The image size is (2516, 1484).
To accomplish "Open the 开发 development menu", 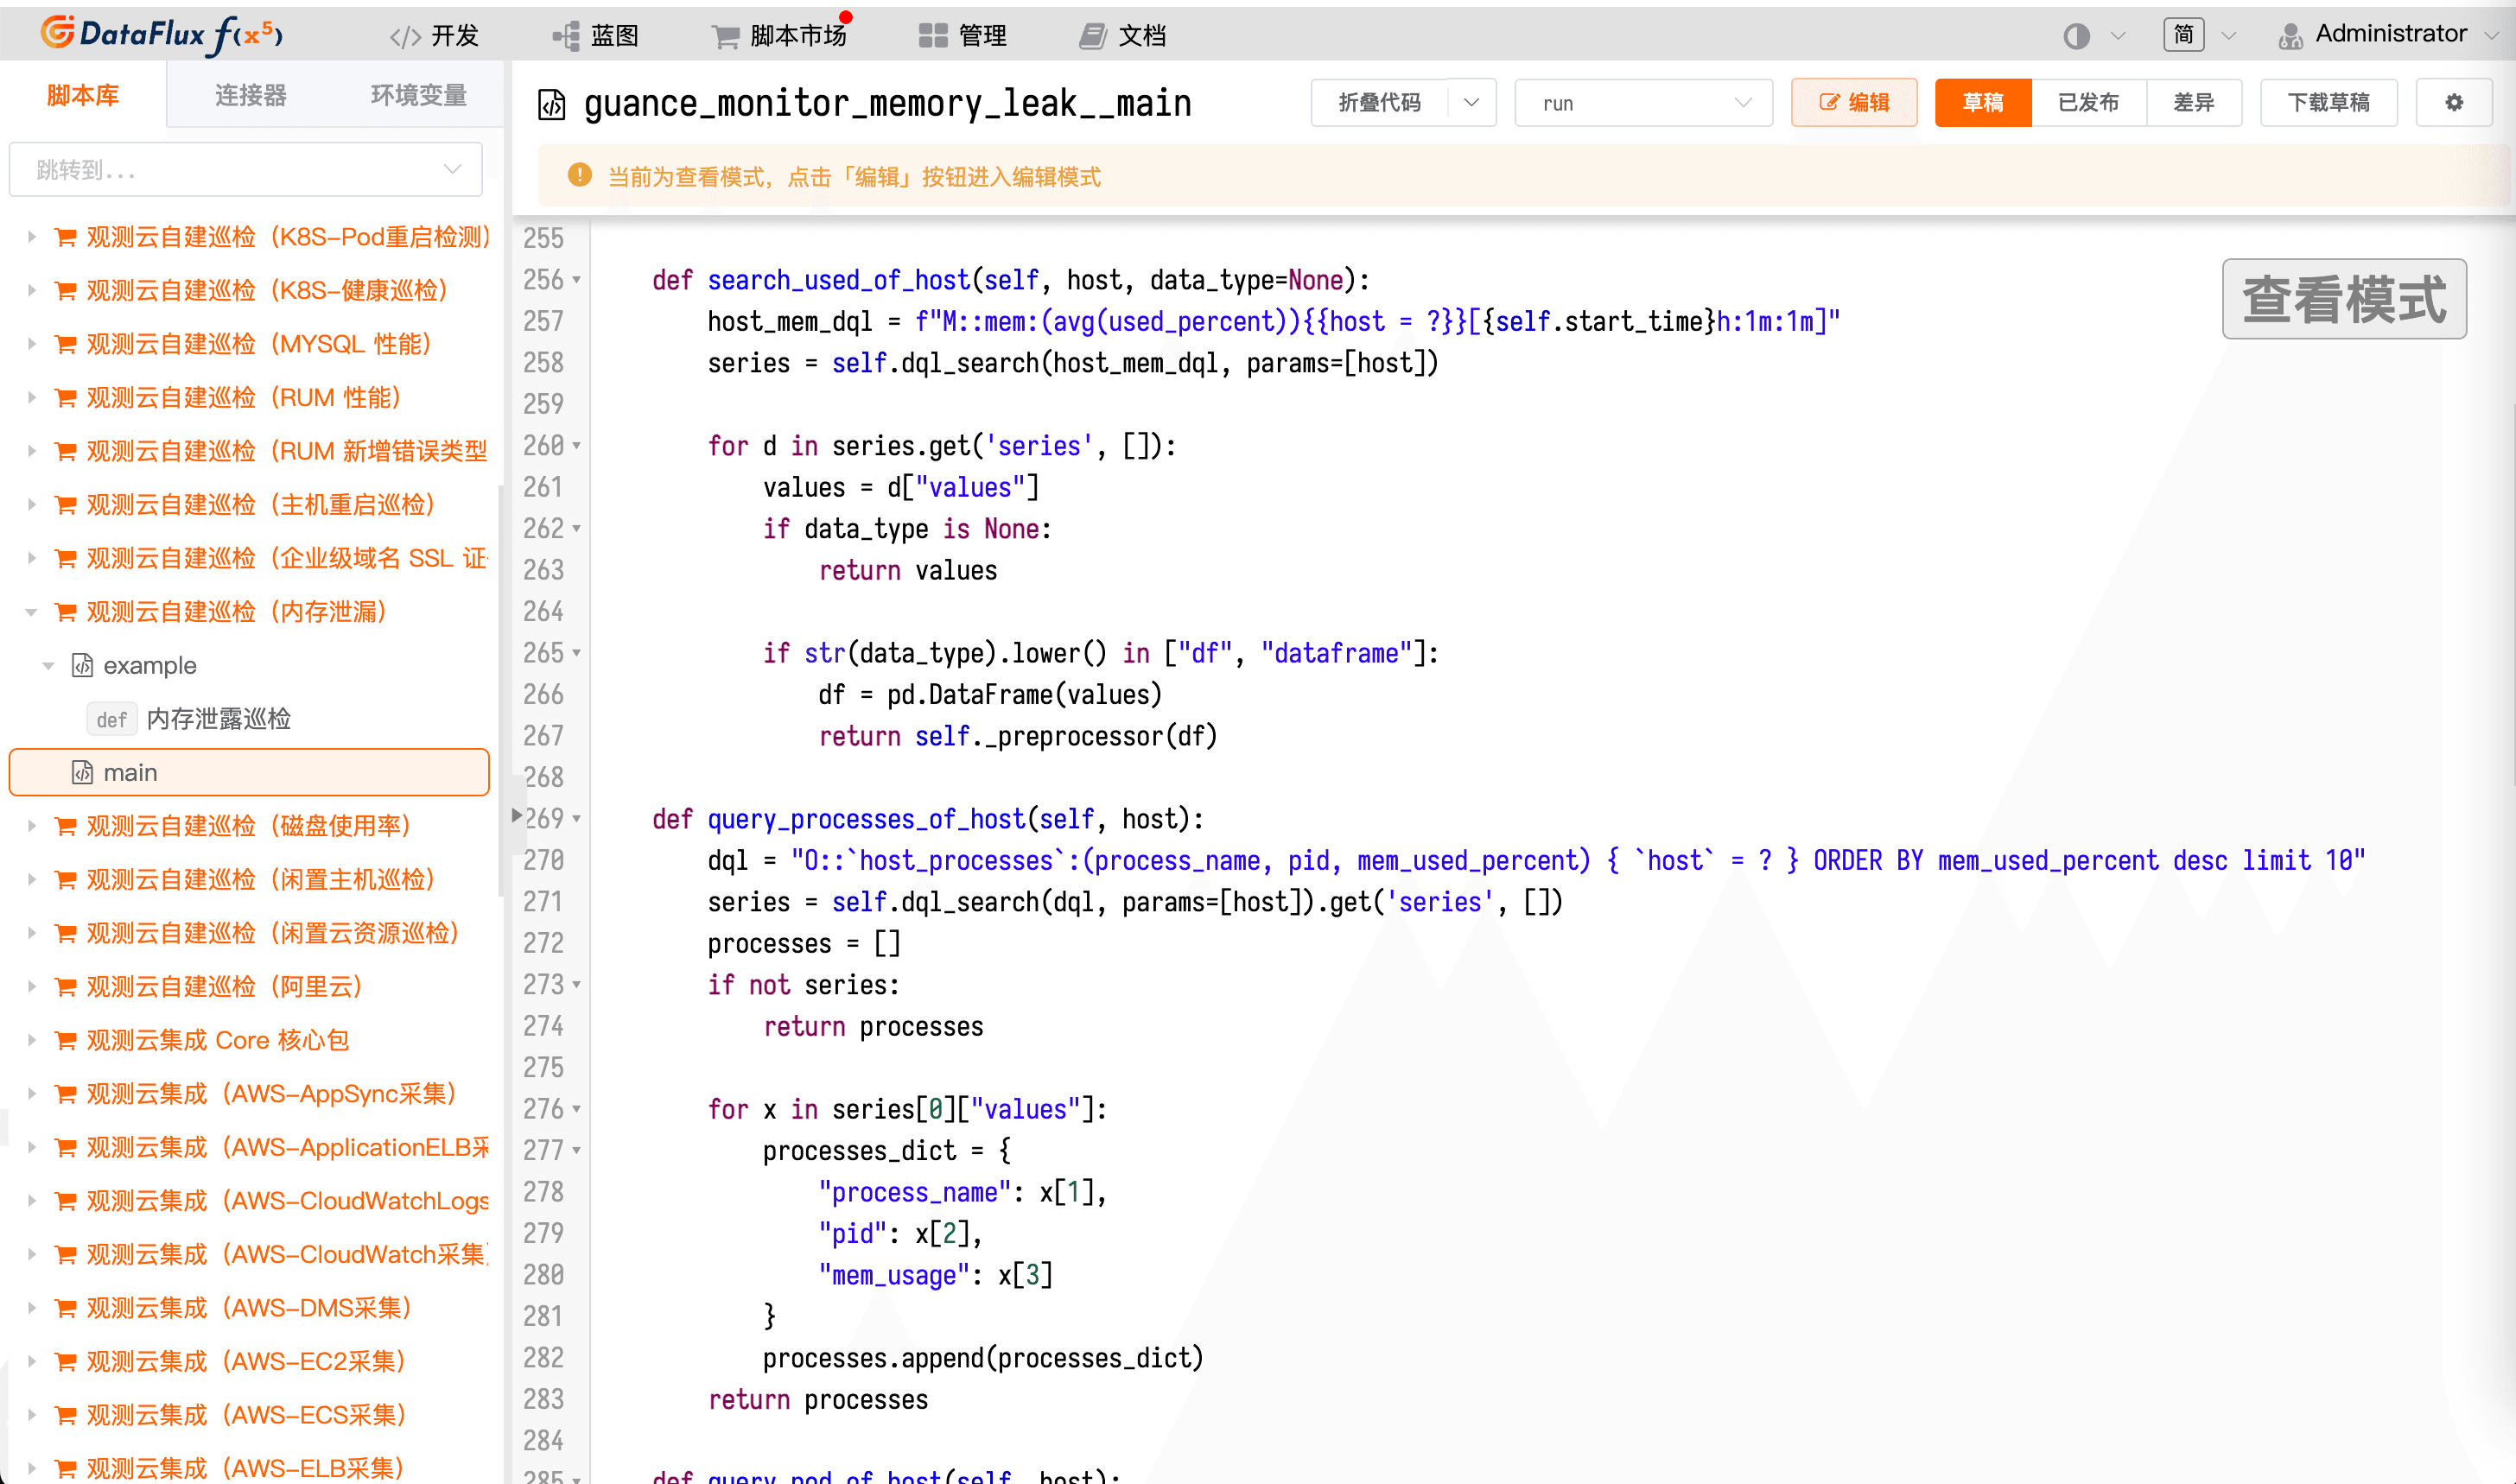I will 434,36.
